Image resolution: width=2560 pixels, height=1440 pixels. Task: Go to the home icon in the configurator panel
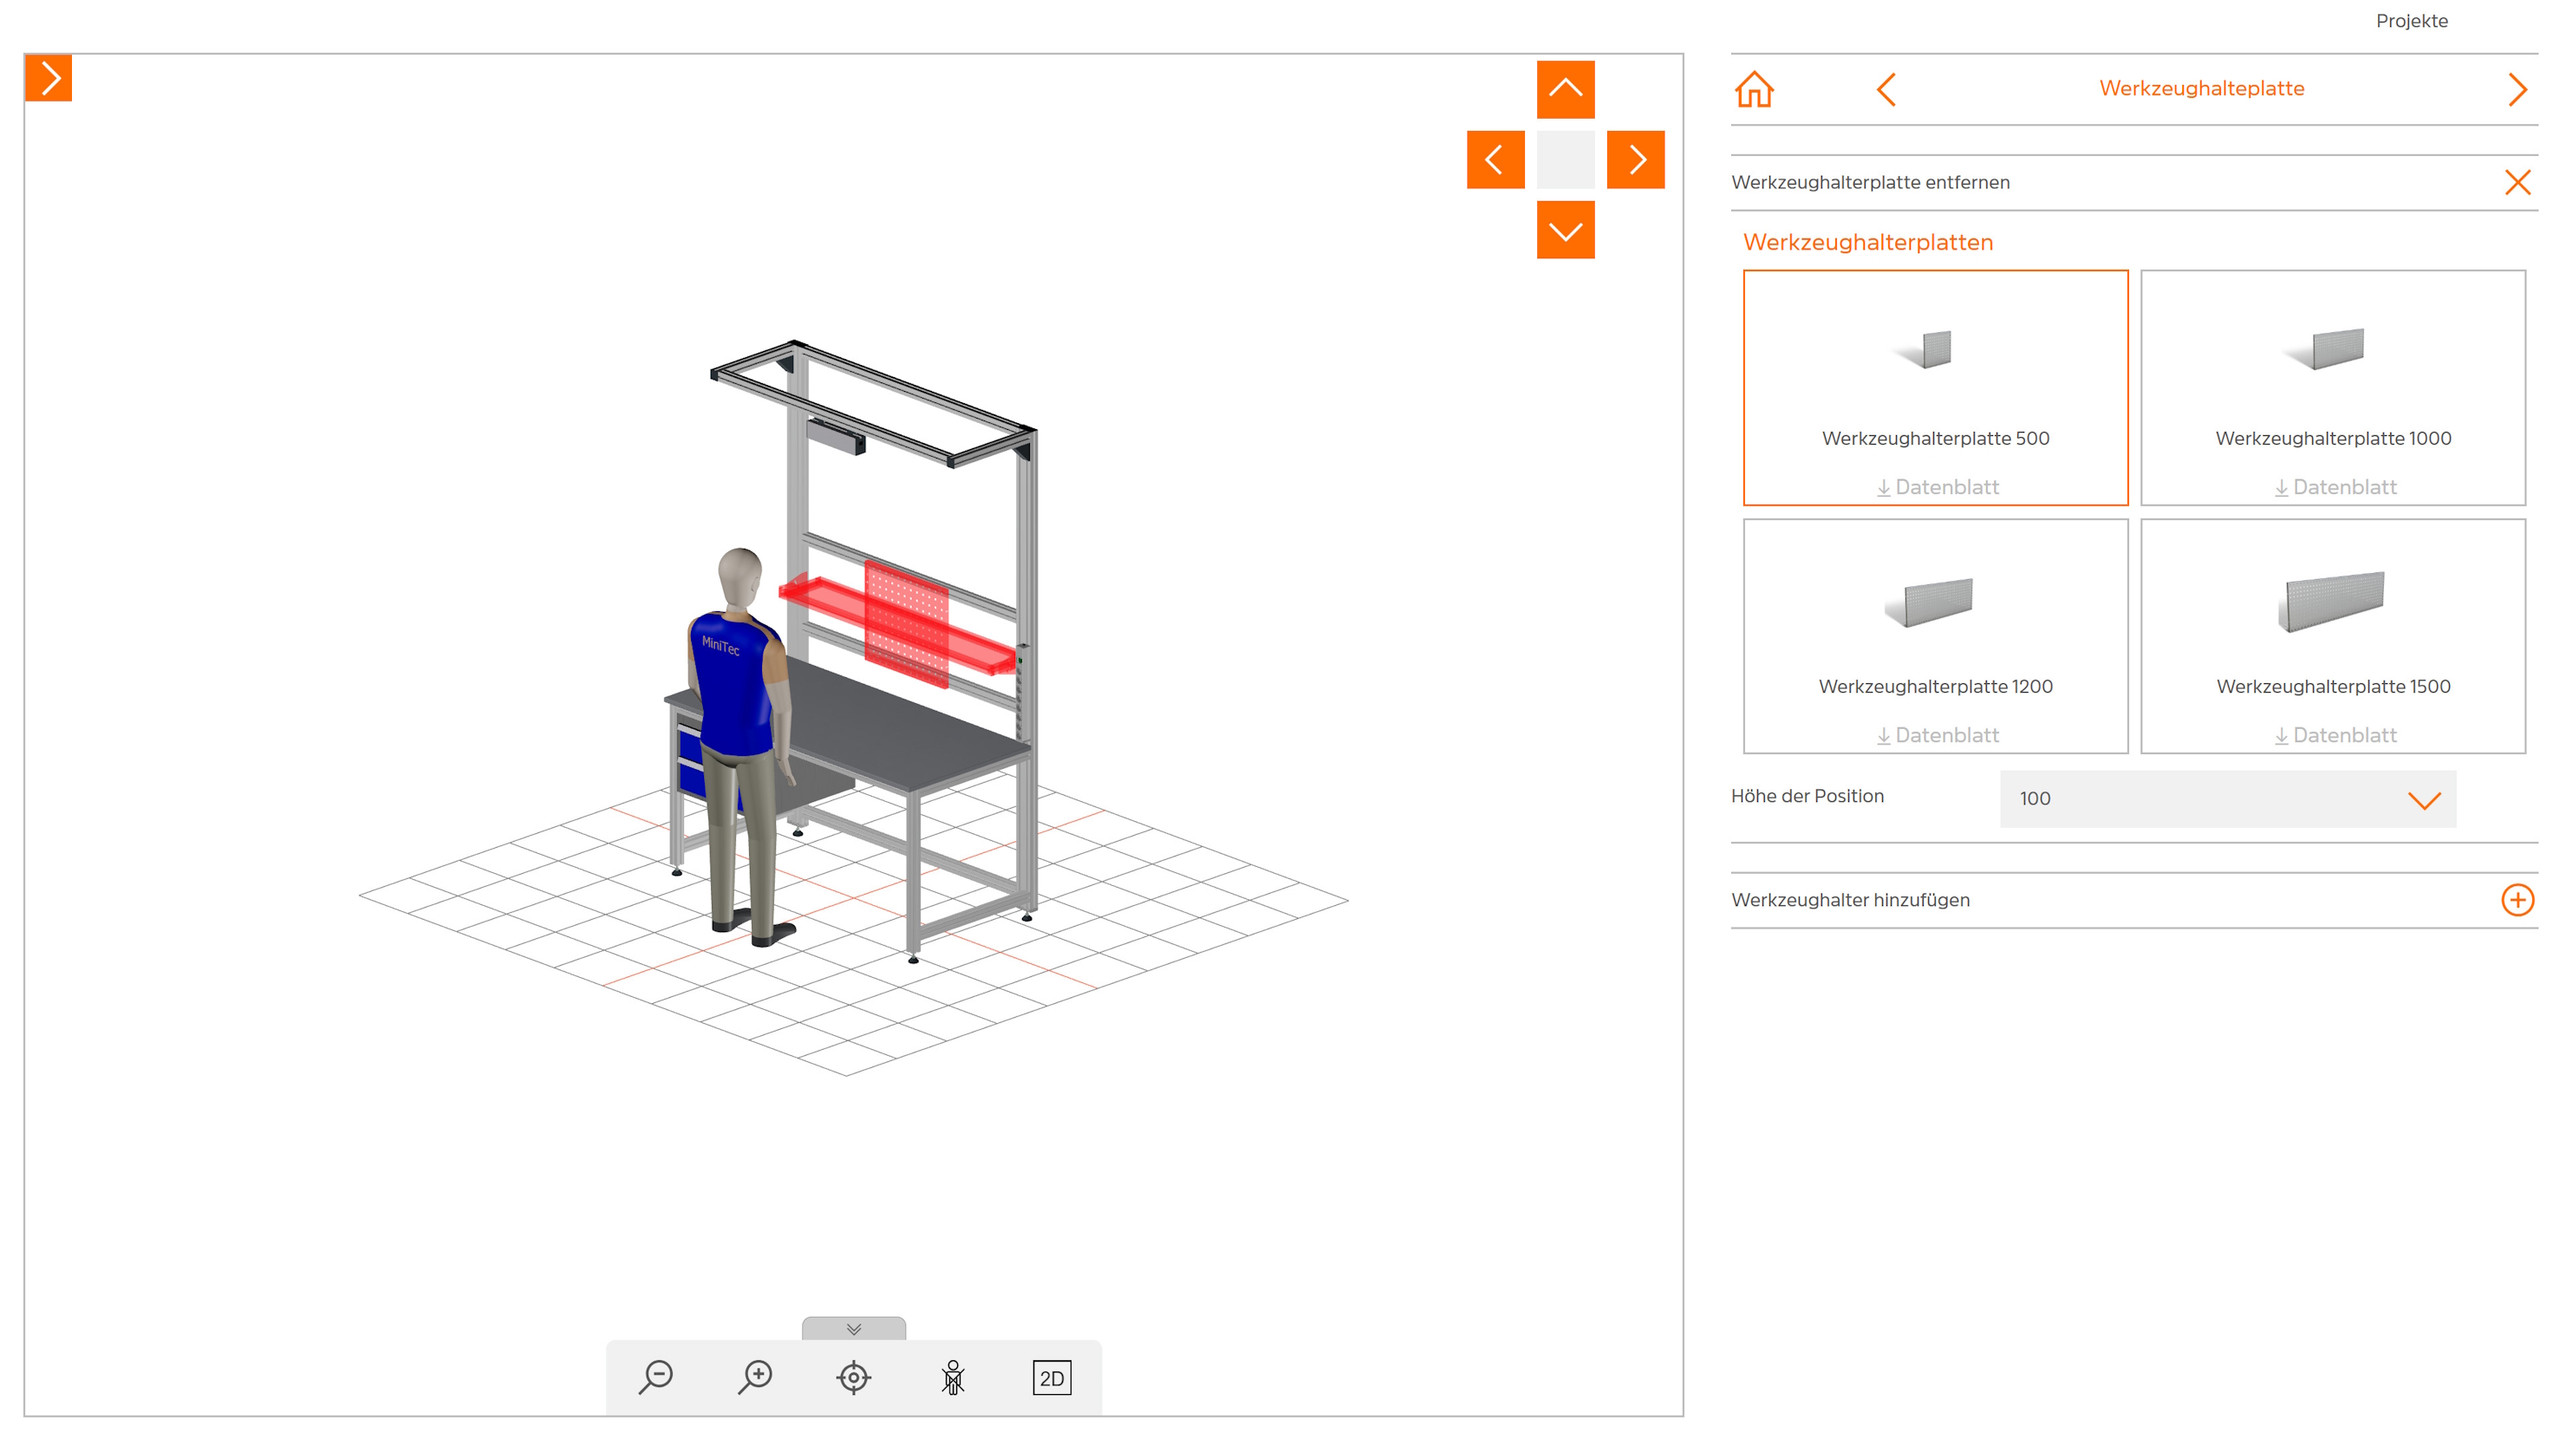[x=1754, y=89]
